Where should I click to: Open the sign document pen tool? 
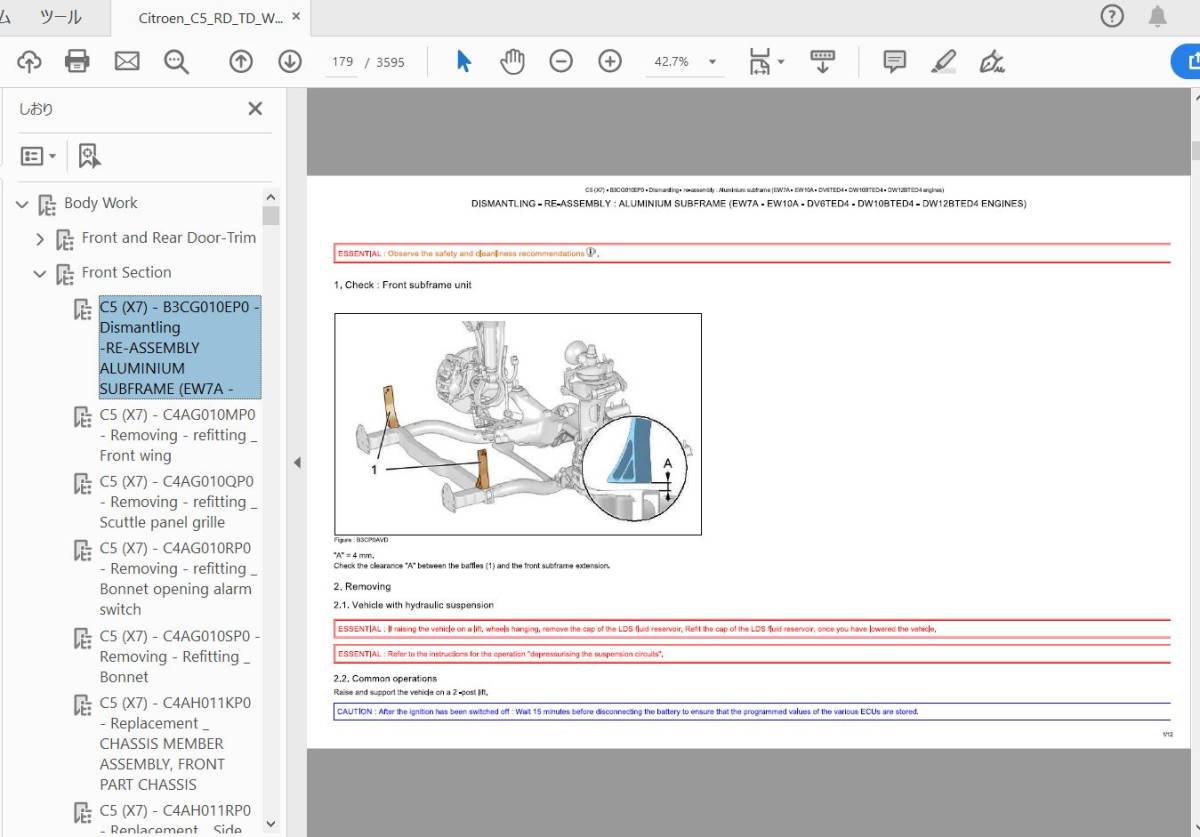tap(992, 62)
